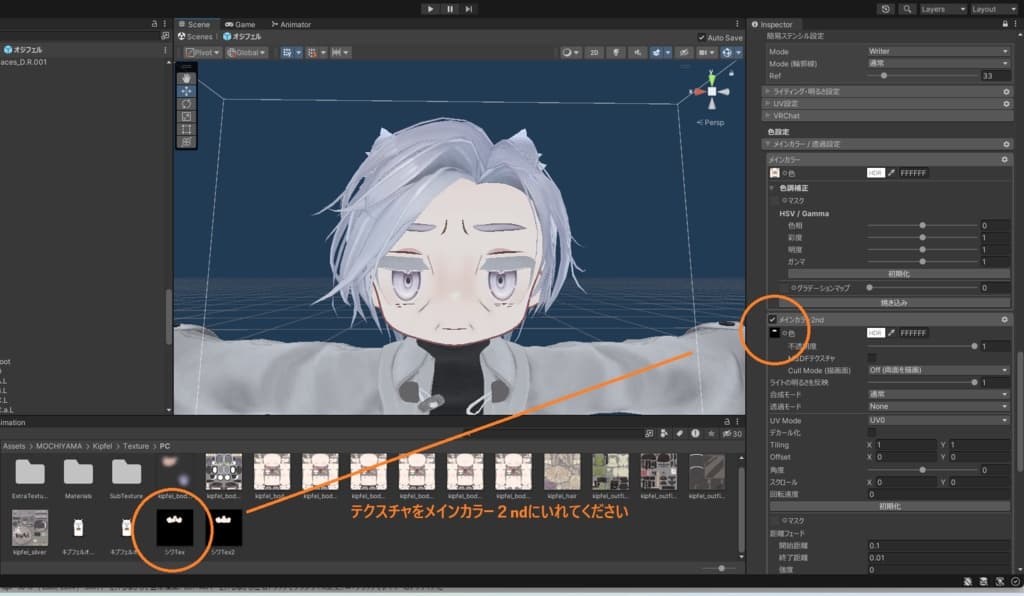Viewport: 1024px width, 596px height.
Task: Disable the メインカラー 2nd checkbox
Action: tap(773, 319)
